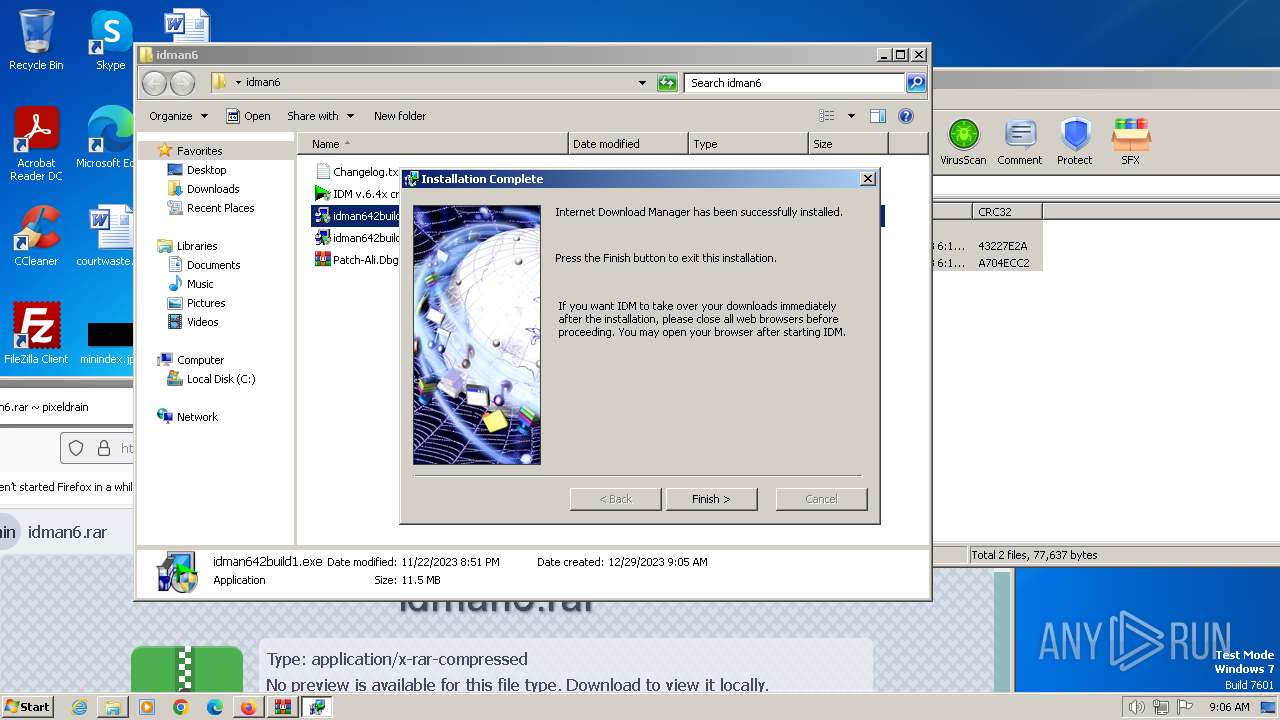Image resolution: width=1280 pixels, height=720 pixels.
Task: Select Network in the navigation pane
Action: pos(197,417)
